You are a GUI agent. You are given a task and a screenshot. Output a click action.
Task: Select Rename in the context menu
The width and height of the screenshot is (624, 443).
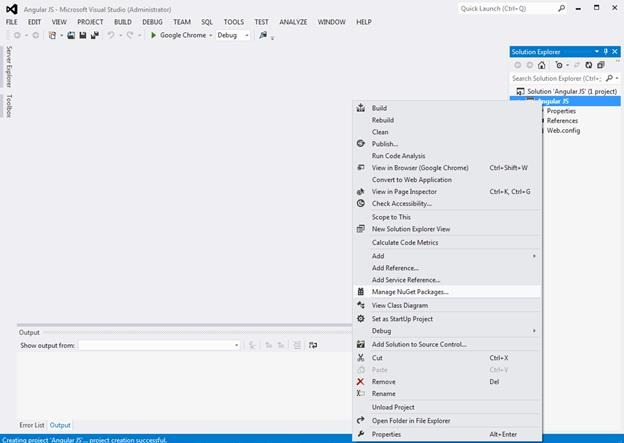447,394
